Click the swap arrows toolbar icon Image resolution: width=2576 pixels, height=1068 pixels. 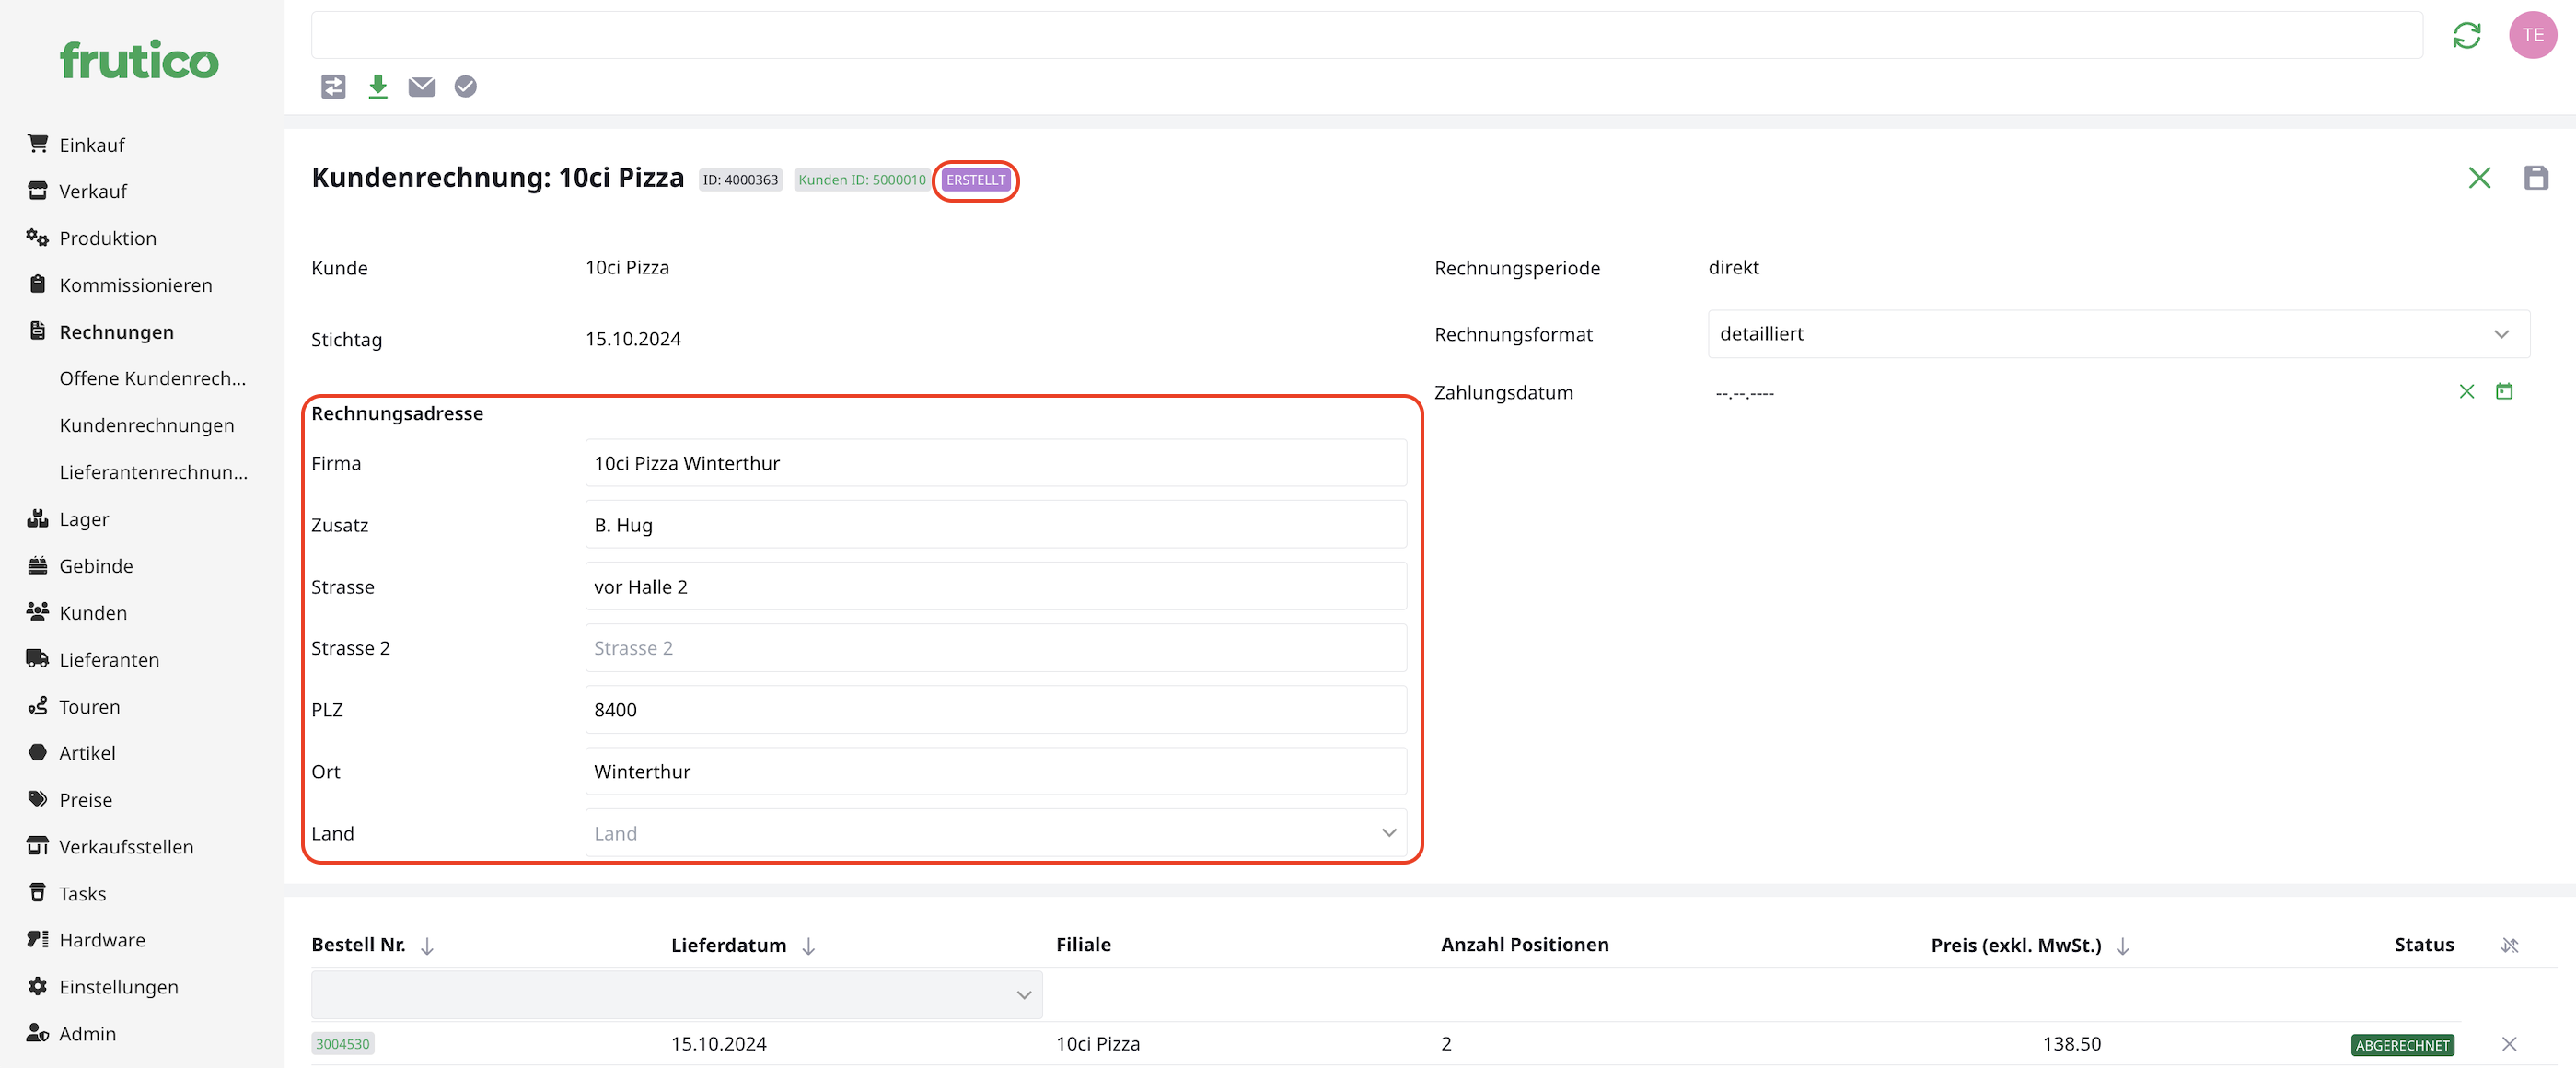(x=333, y=87)
